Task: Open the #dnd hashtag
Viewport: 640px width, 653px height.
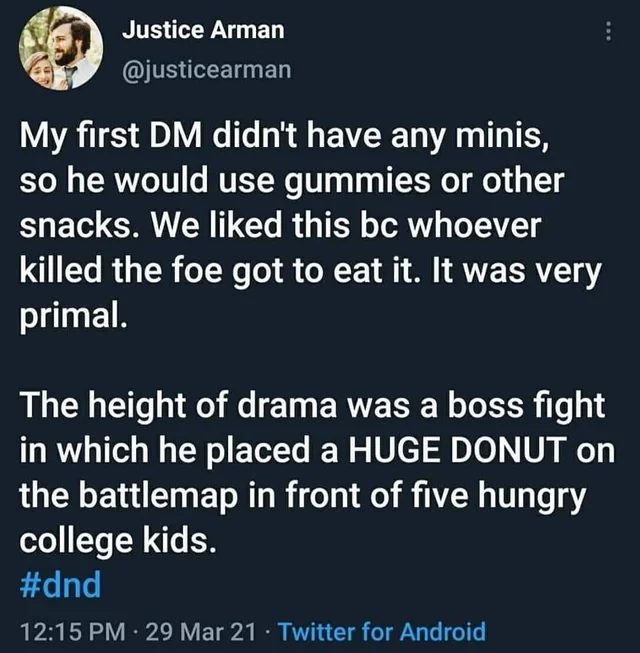Action: click(61, 584)
